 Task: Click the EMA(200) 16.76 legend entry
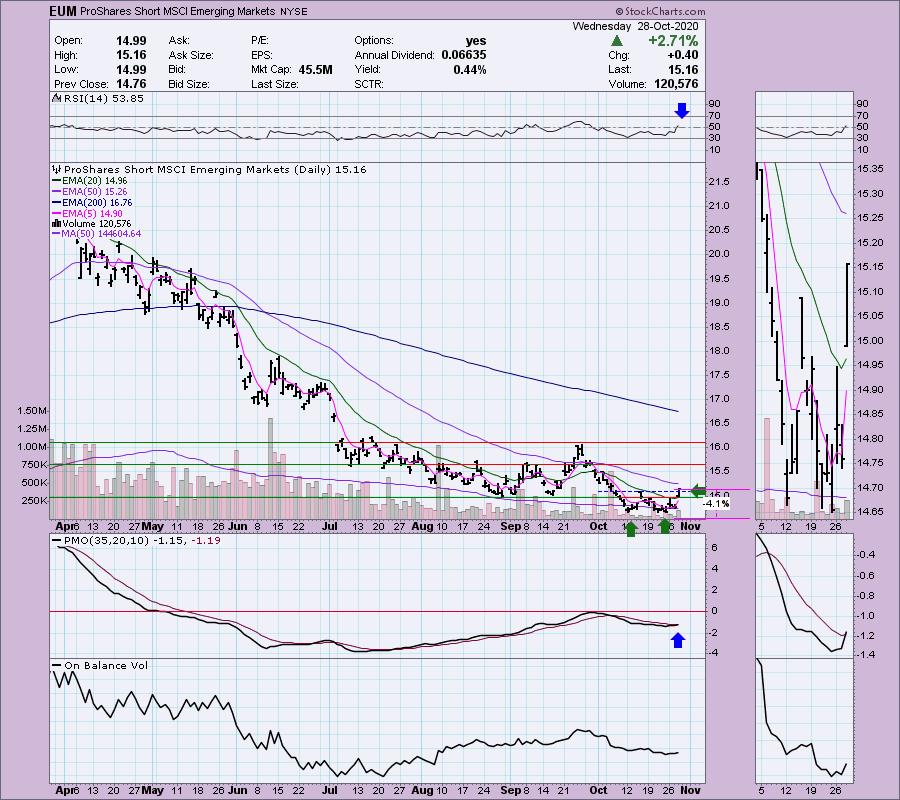click(92, 202)
